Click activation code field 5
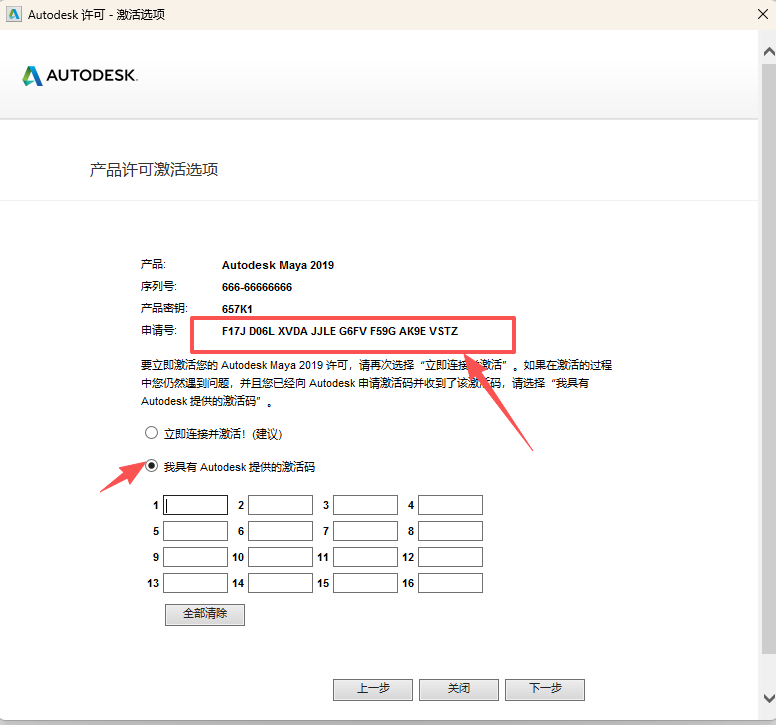Image resolution: width=776 pixels, height=725 pixels. click(195, 531)
